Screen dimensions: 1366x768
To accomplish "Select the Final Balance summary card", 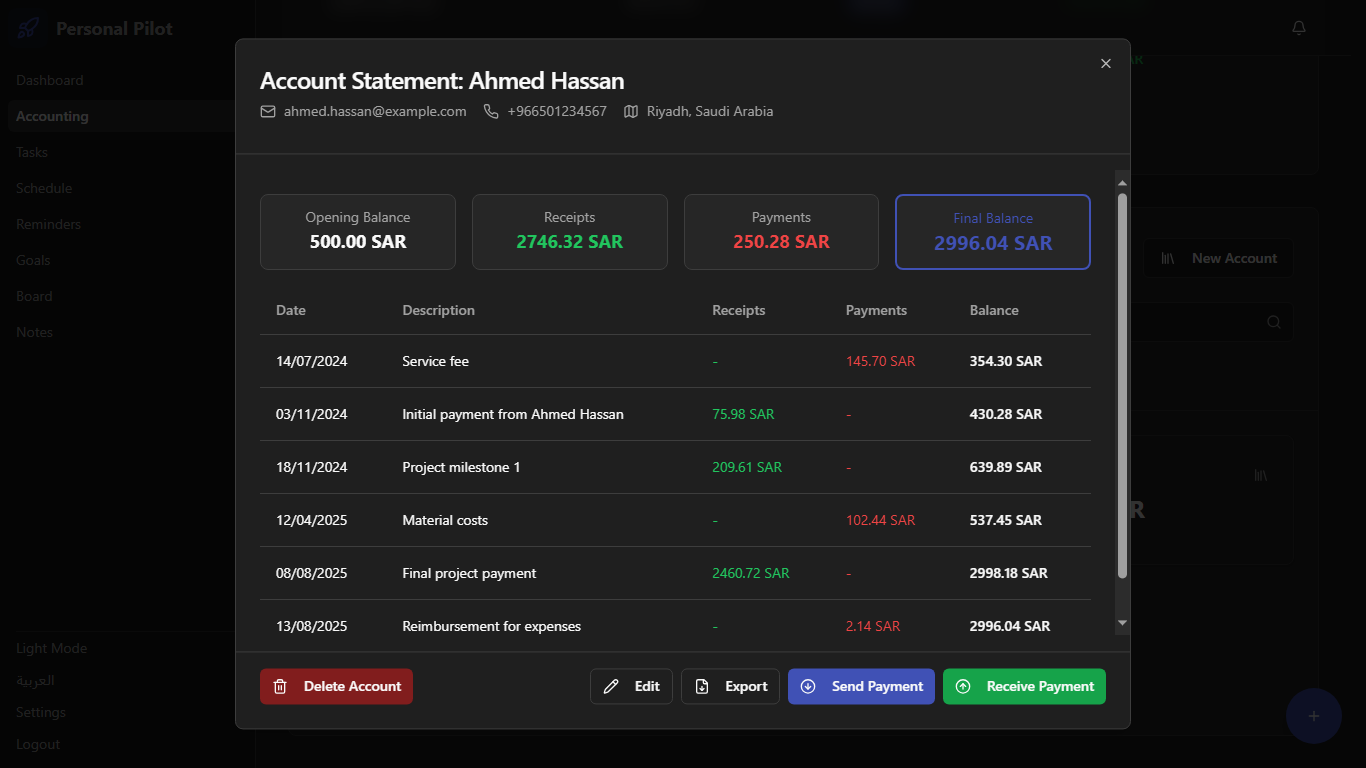I will pyautogui.click(x=992, y=232).
